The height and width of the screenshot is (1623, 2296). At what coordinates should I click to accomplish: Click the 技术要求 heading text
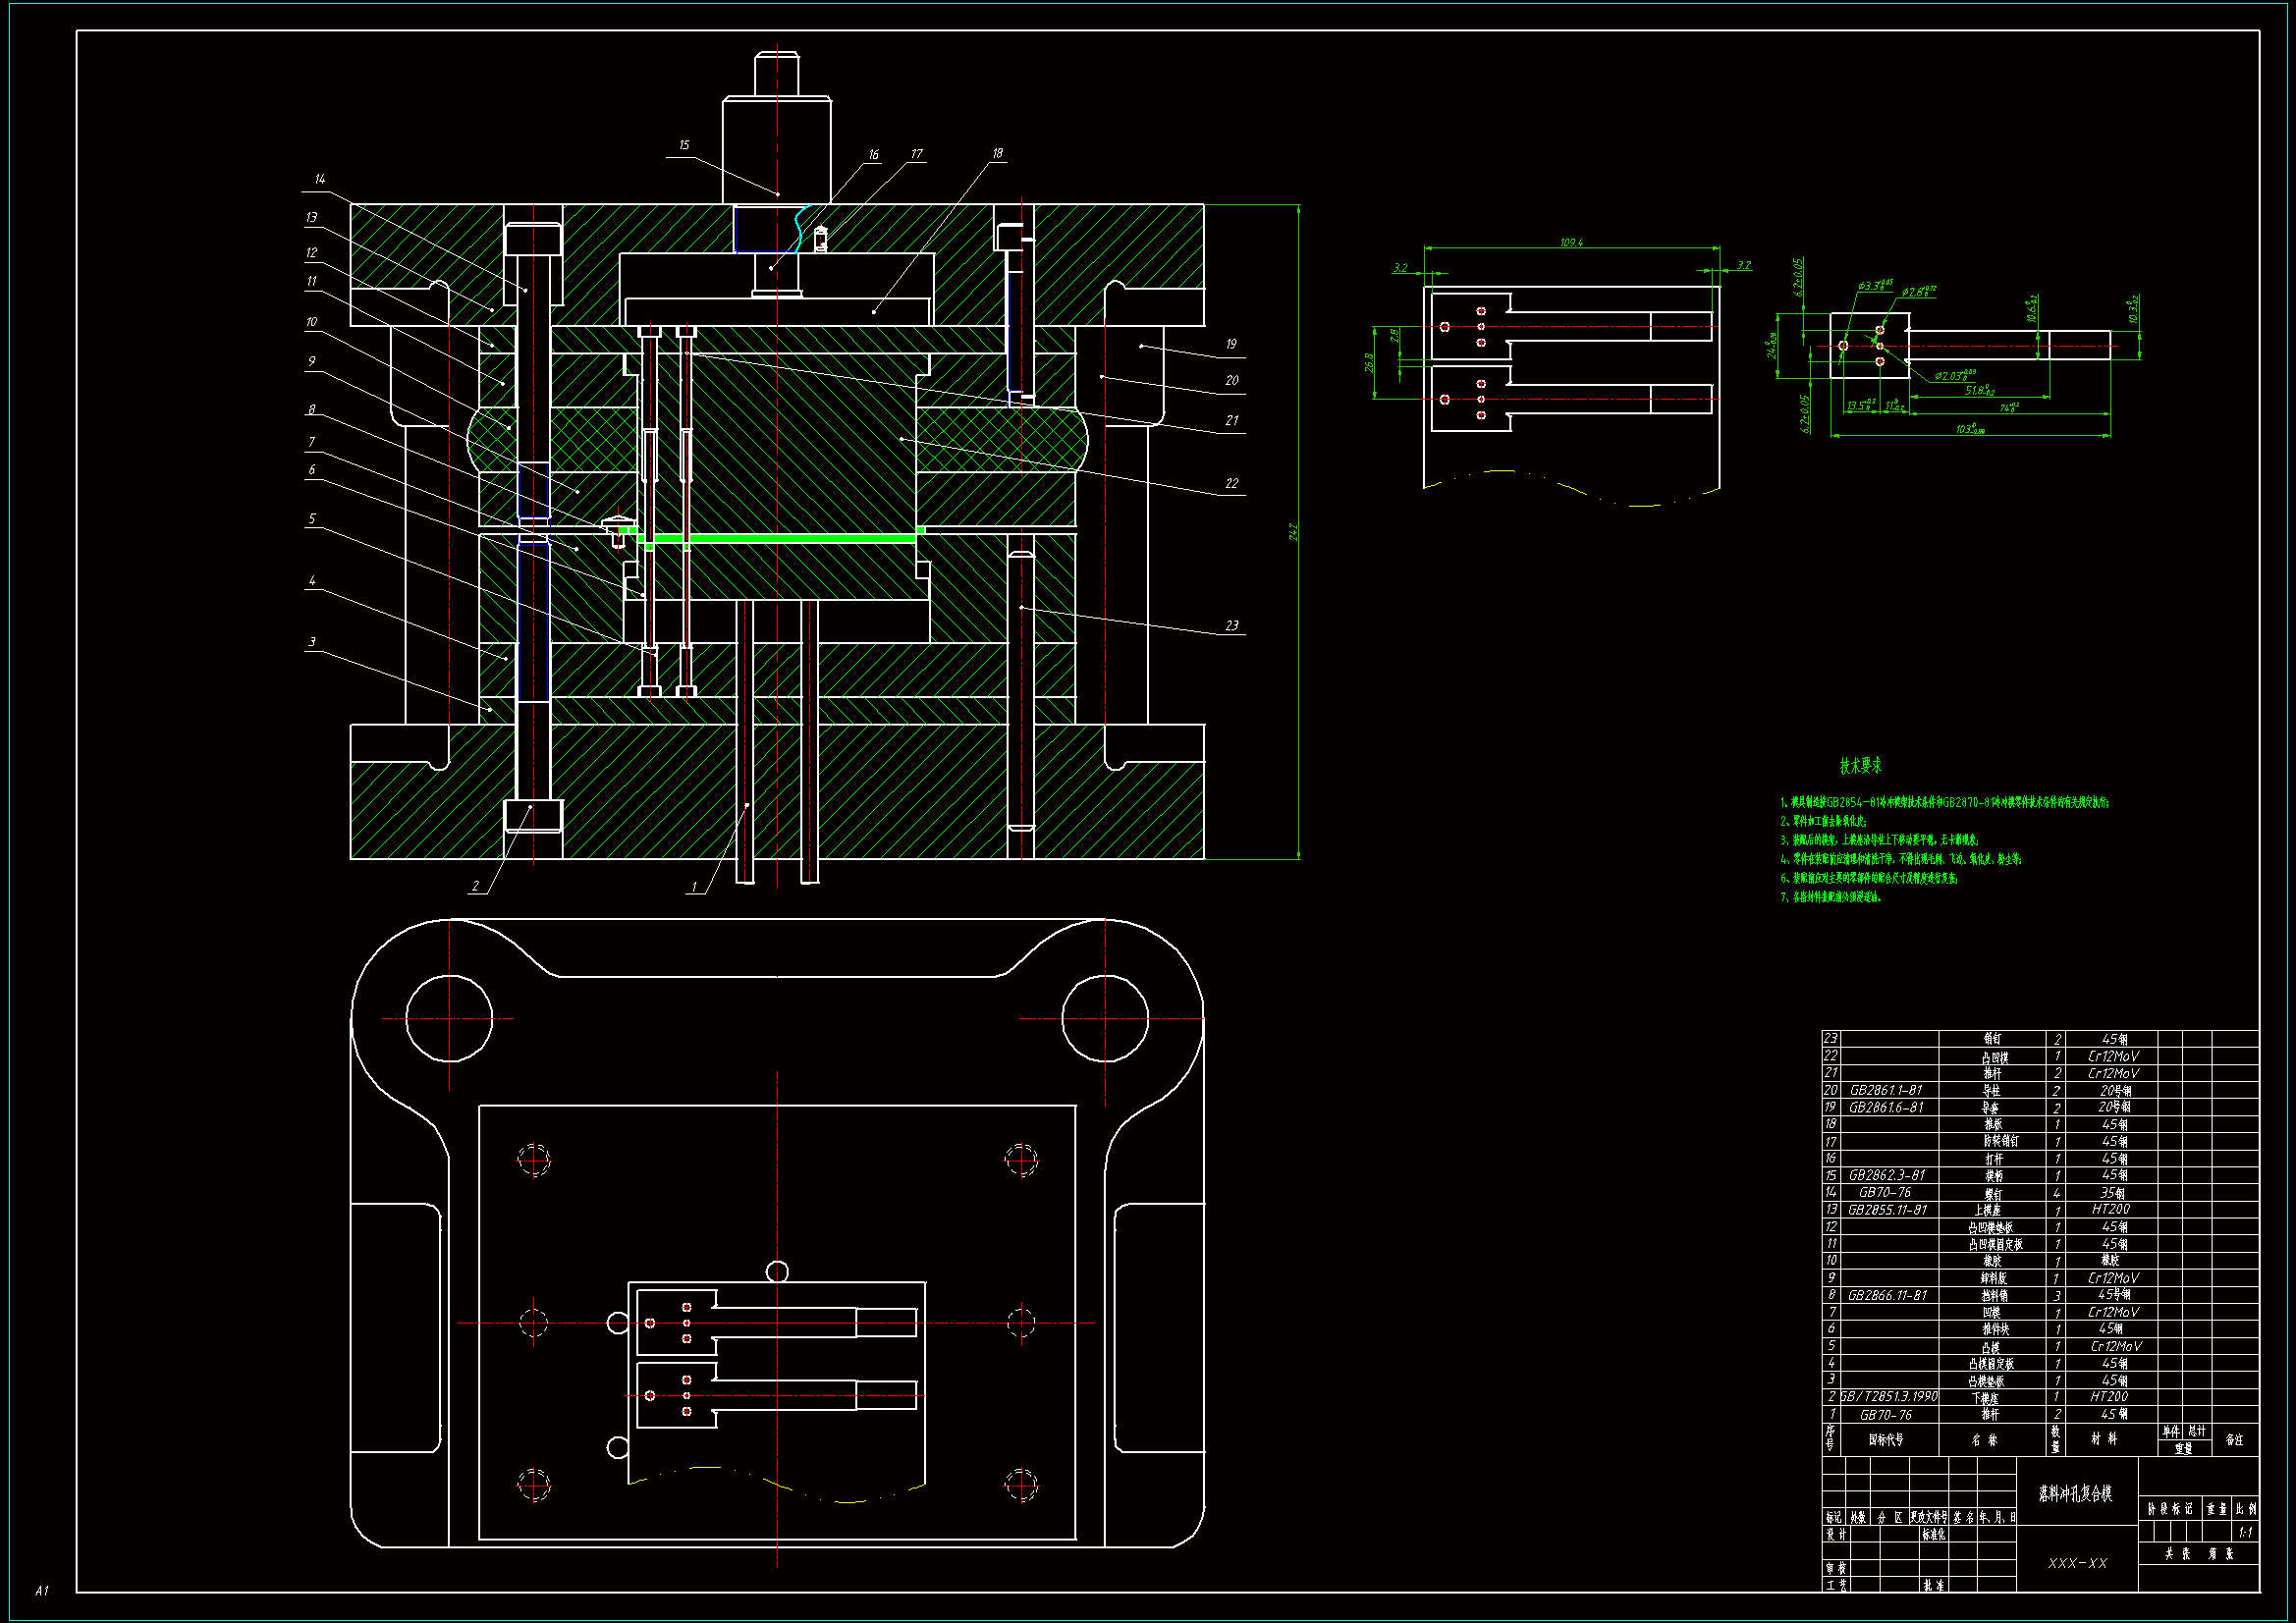tap(1860, 765)
